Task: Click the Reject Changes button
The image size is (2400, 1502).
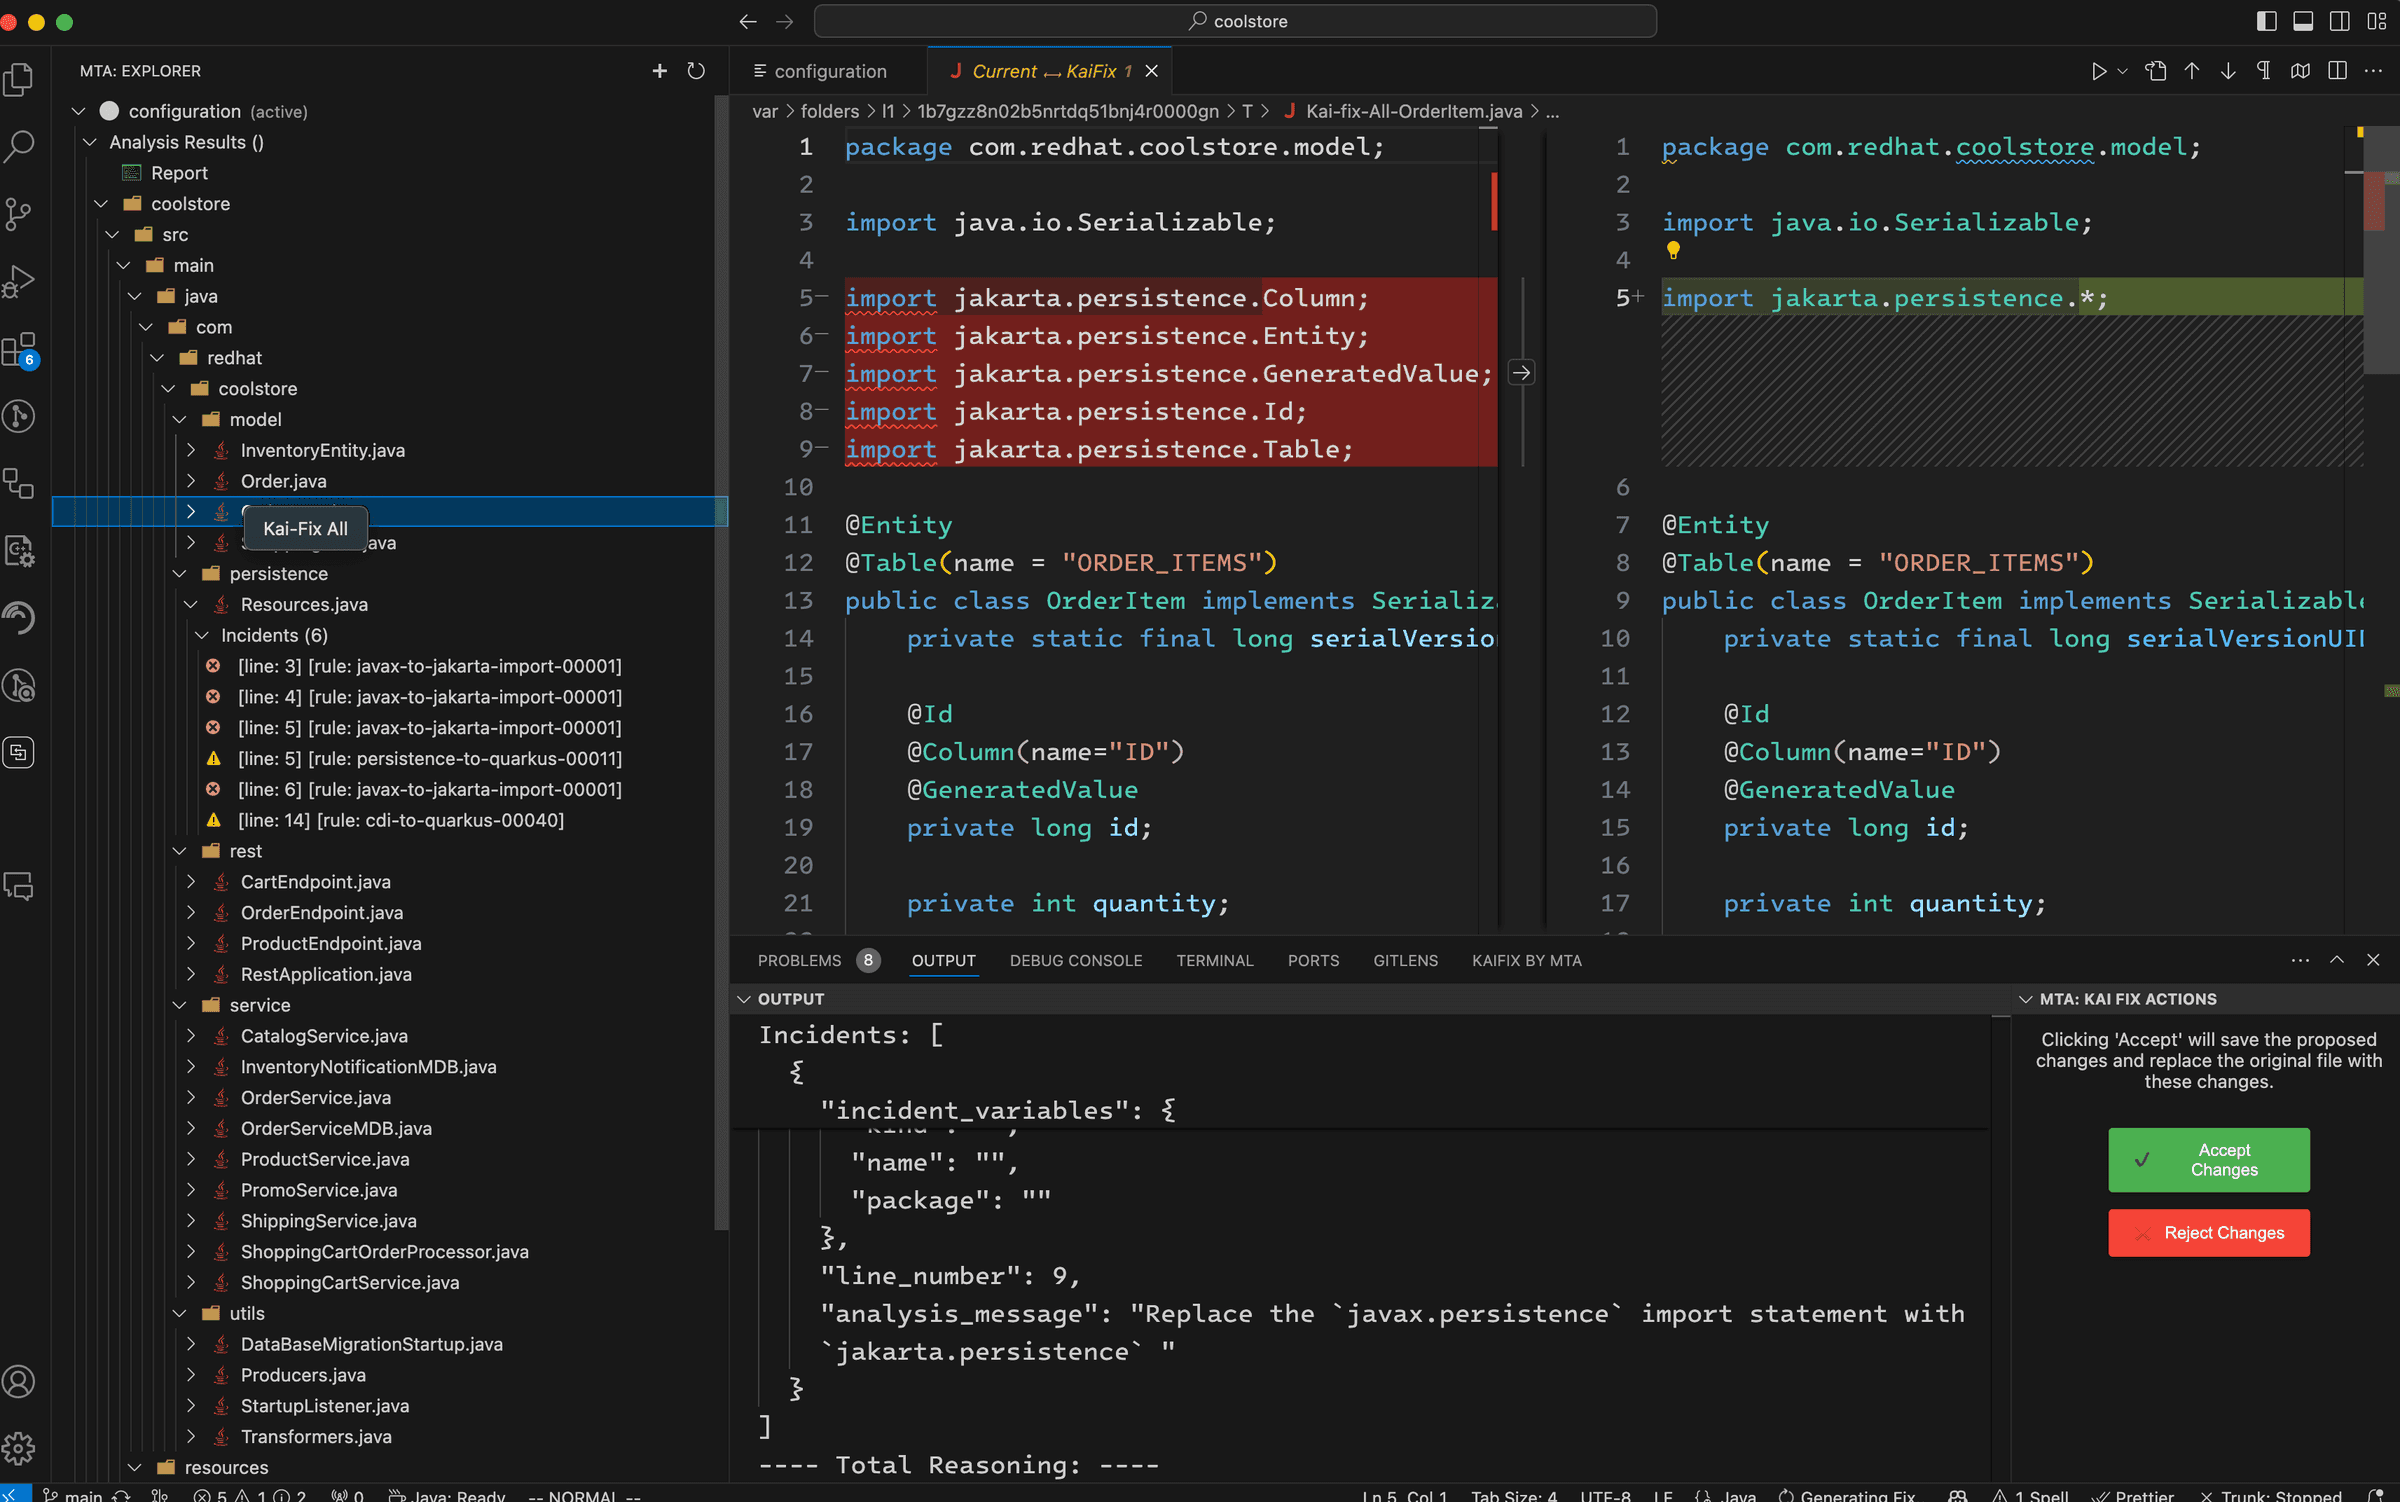Action: tap(2222, 1232)
